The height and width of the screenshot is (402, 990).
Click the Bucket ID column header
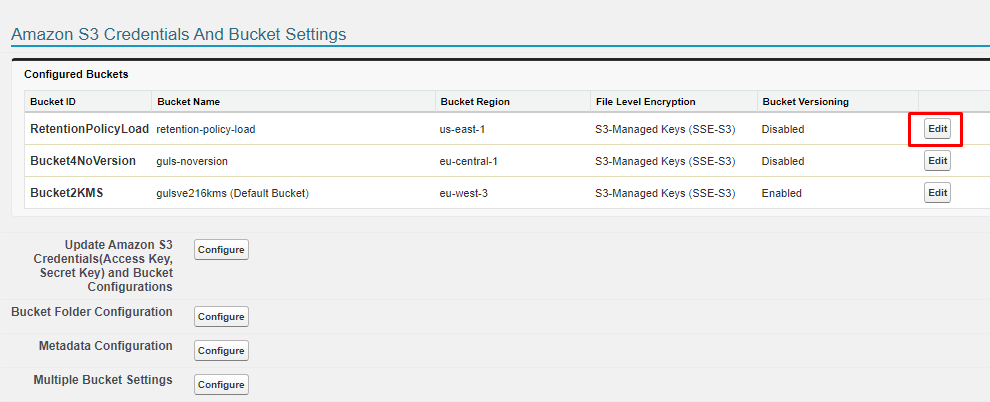(53, 102)
